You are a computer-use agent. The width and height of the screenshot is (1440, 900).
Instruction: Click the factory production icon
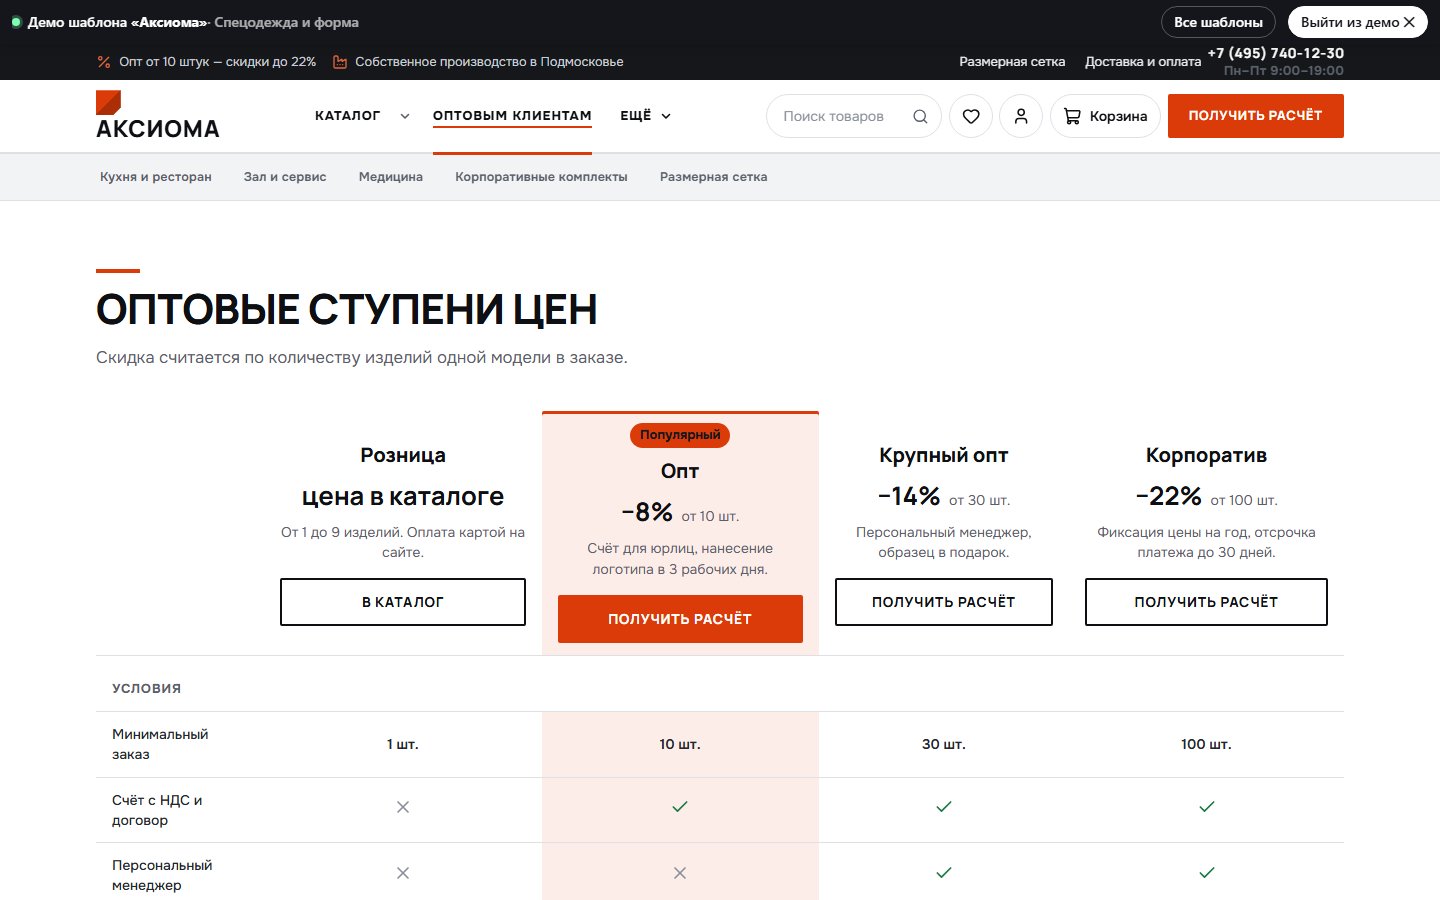pos(340,62)
